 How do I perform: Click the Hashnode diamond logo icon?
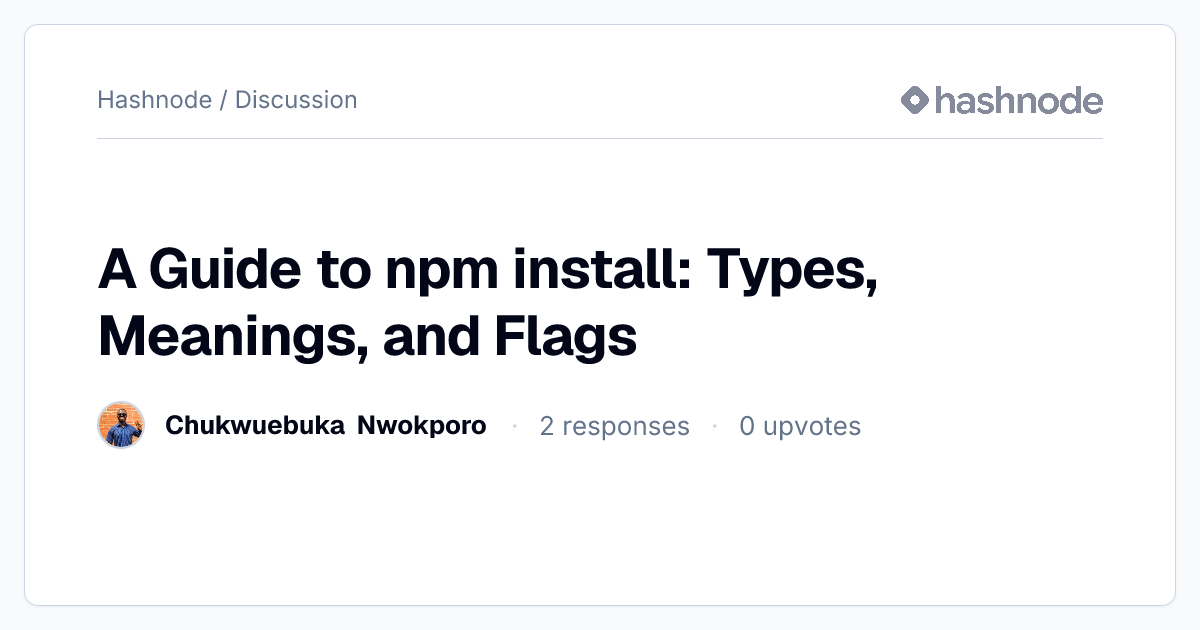[915, 100]
